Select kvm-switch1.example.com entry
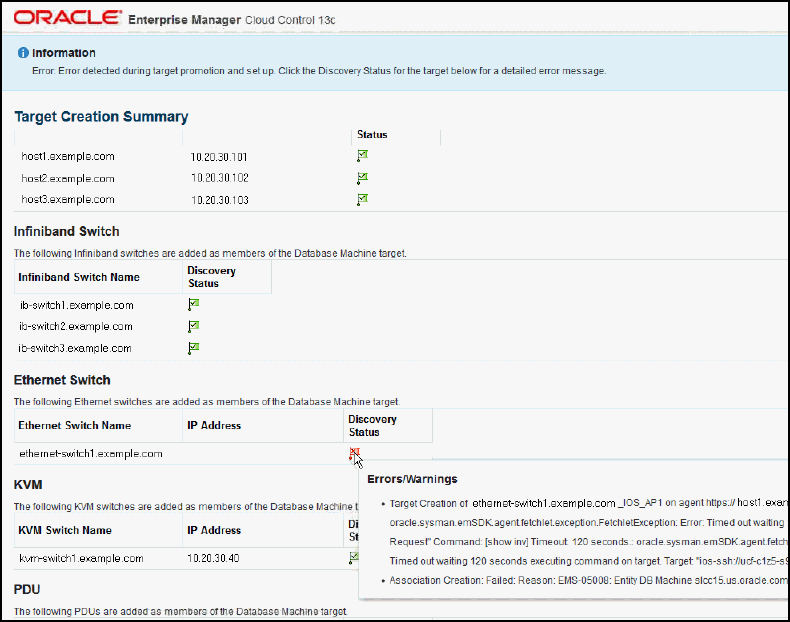The height and width of the screenshot is (622, 790). click(81, 559)
